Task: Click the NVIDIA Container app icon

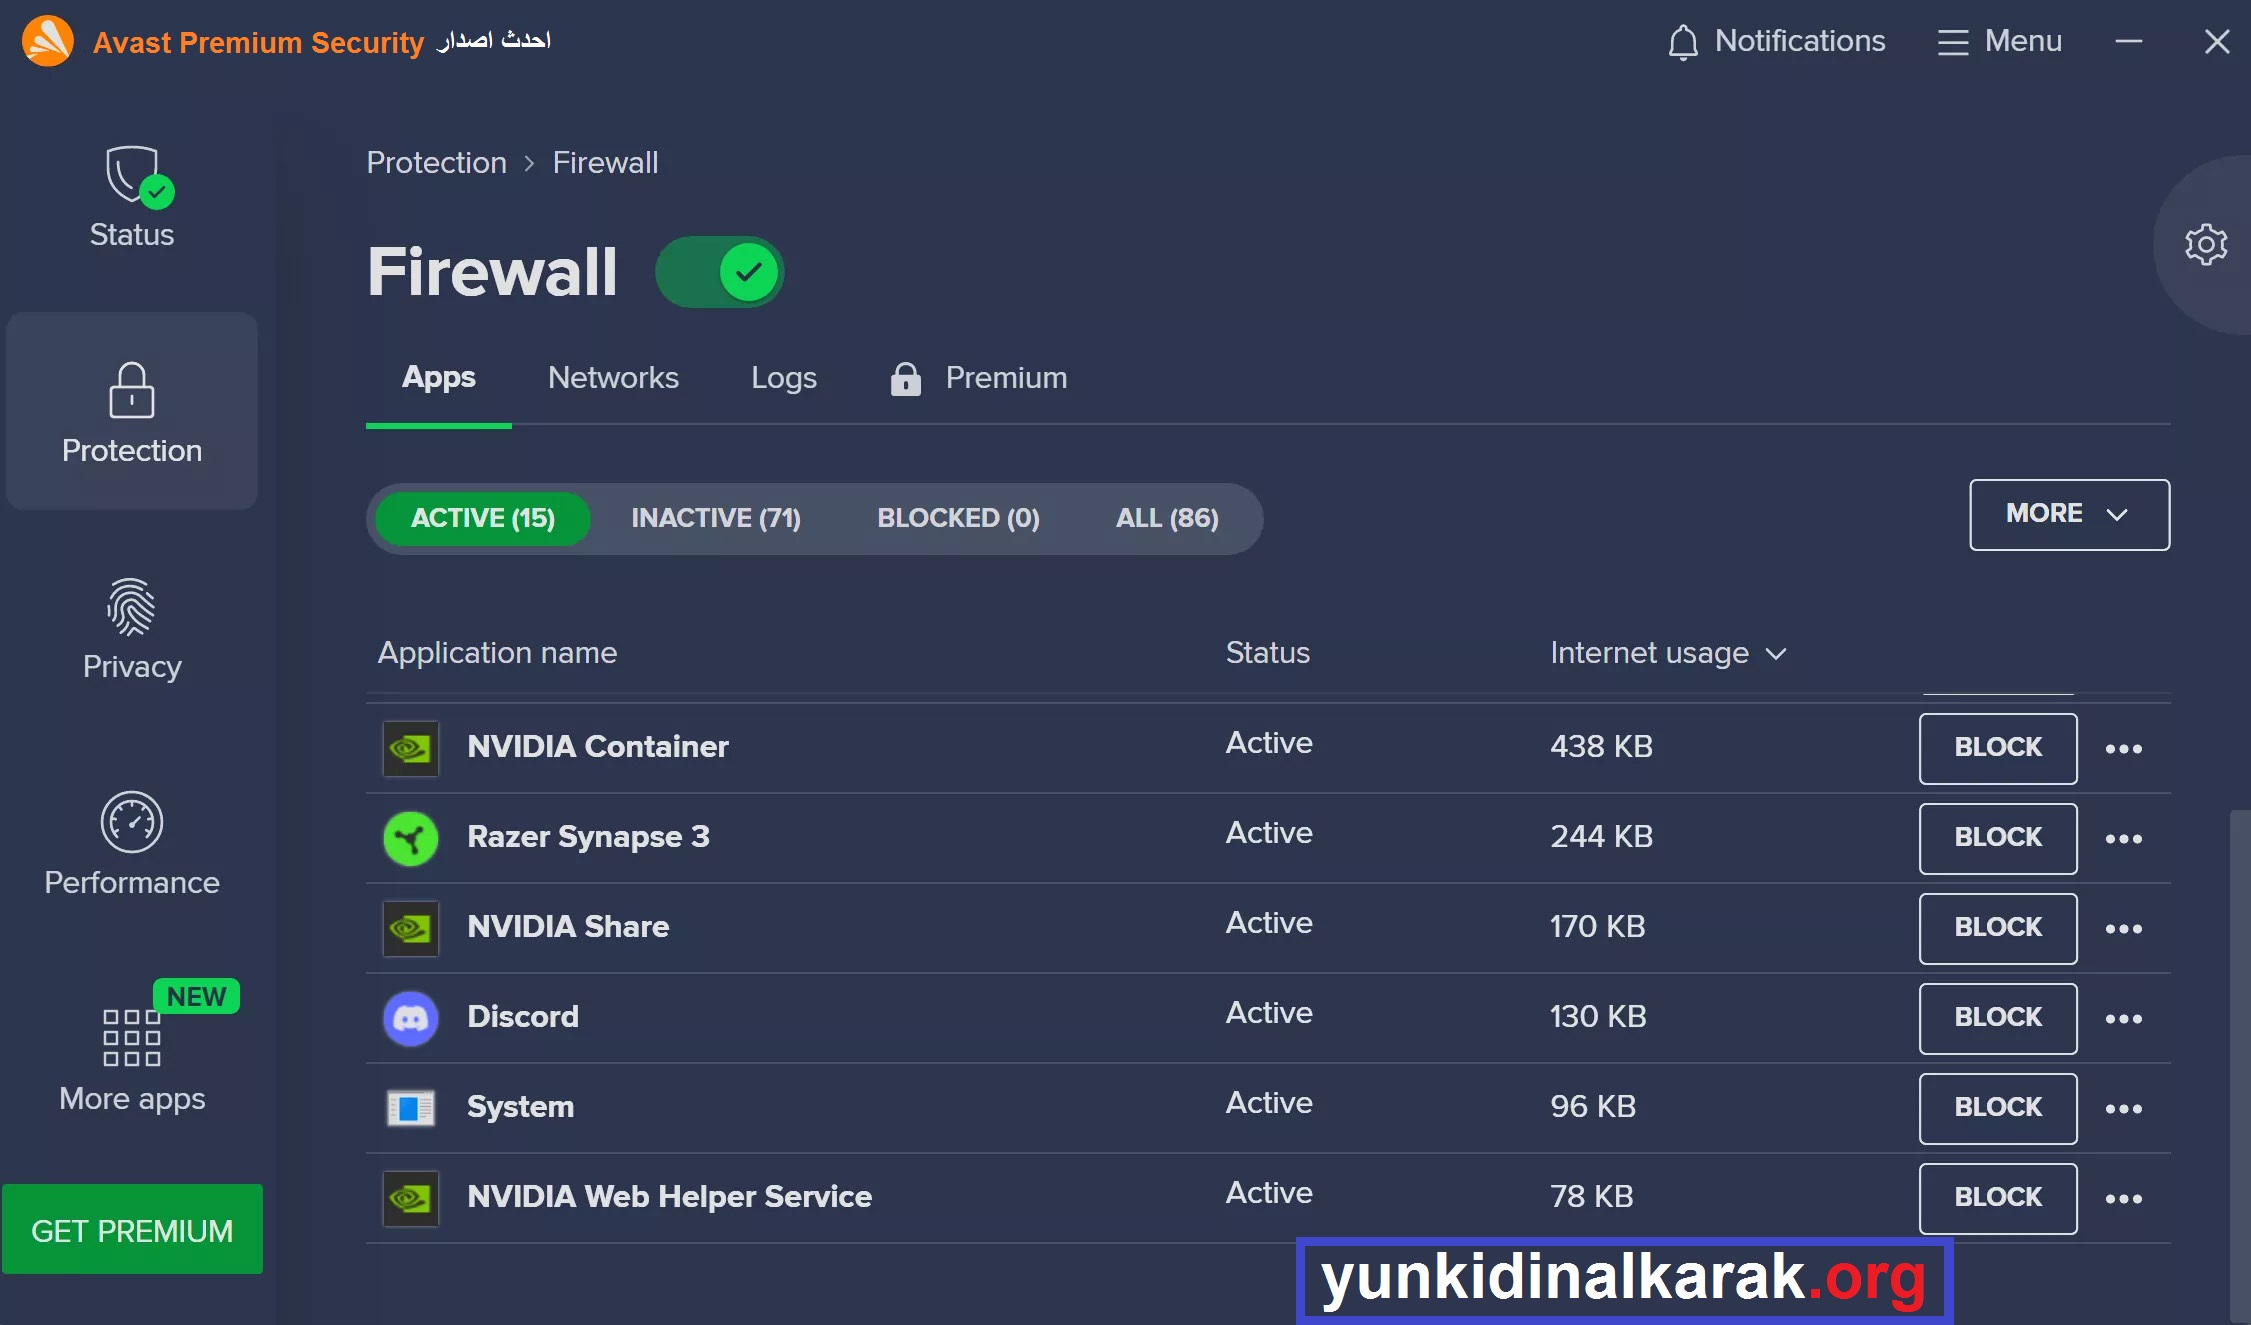Action: (410, 746)
